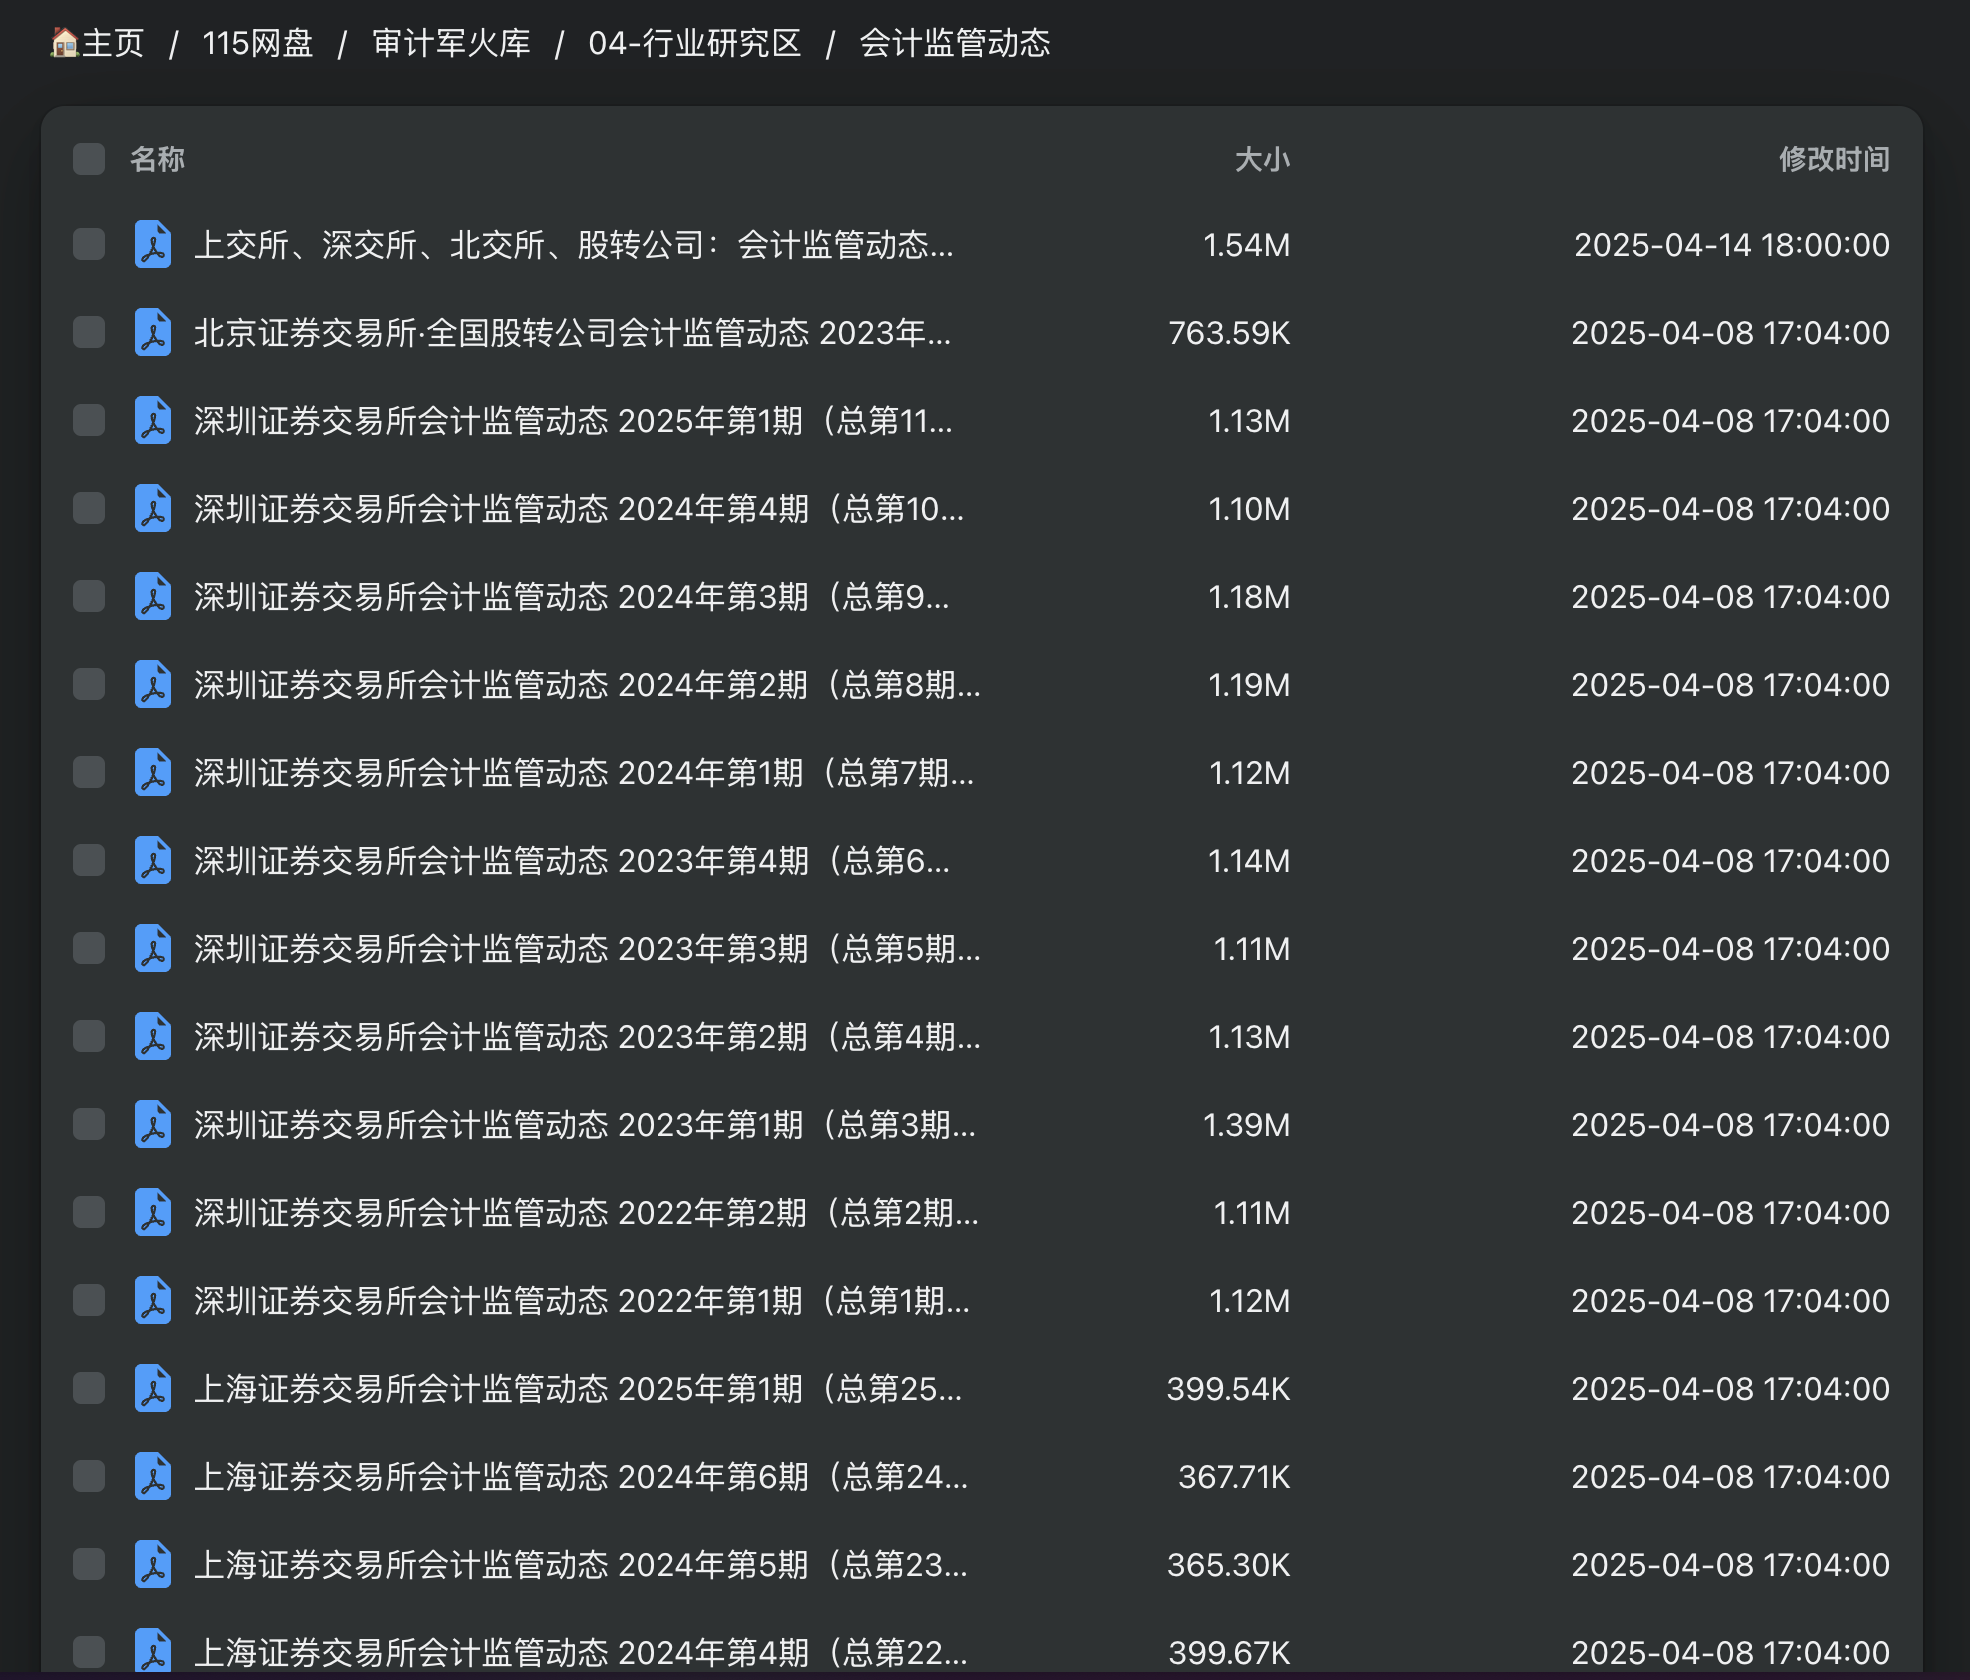
Task: Click PDF icon of 深圳 2023年第4期 file
Action: pos(153,861)
